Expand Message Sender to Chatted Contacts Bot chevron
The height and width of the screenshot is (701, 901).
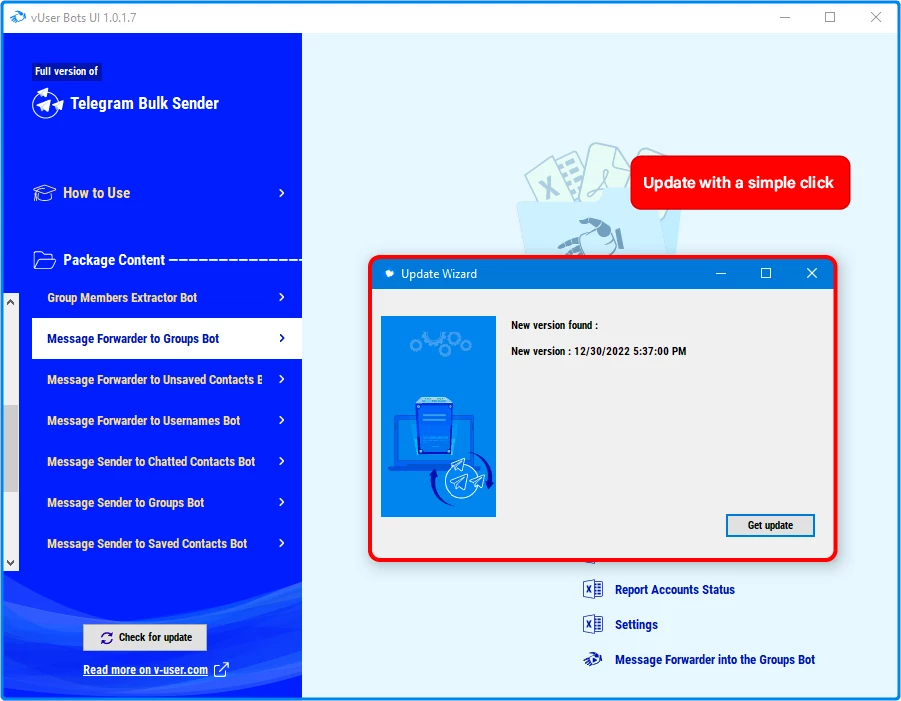[x=282, y=461]
